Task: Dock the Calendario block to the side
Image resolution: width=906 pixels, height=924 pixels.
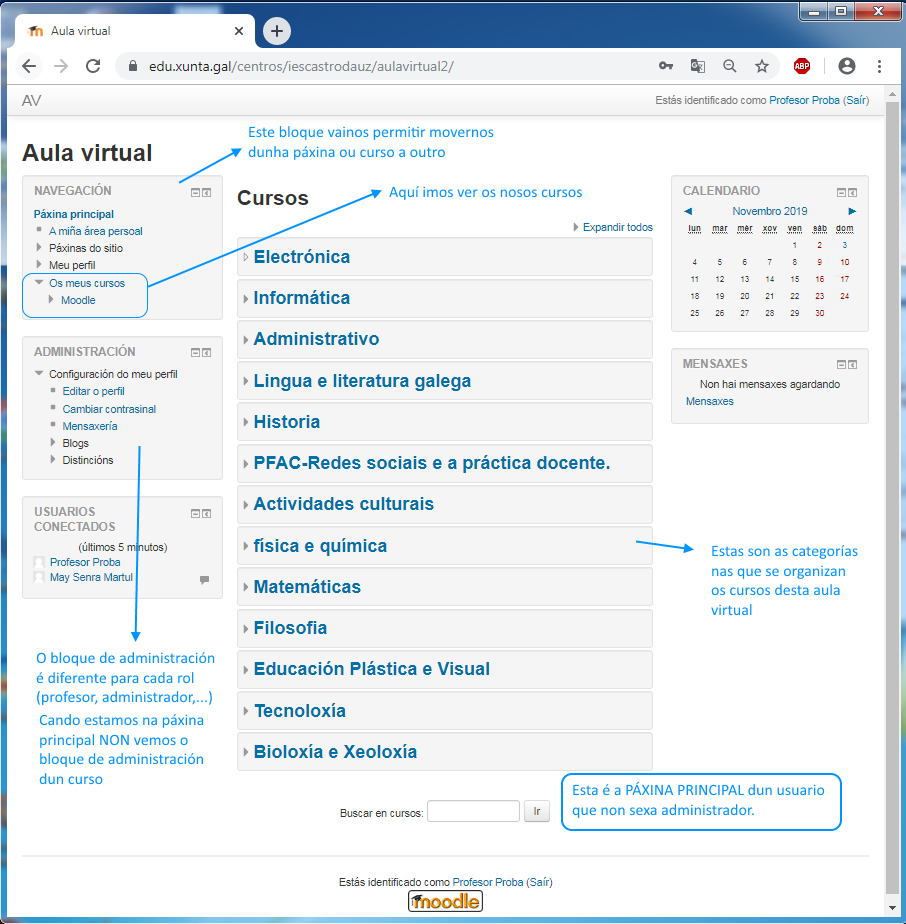Action: [x=852, y=192]
